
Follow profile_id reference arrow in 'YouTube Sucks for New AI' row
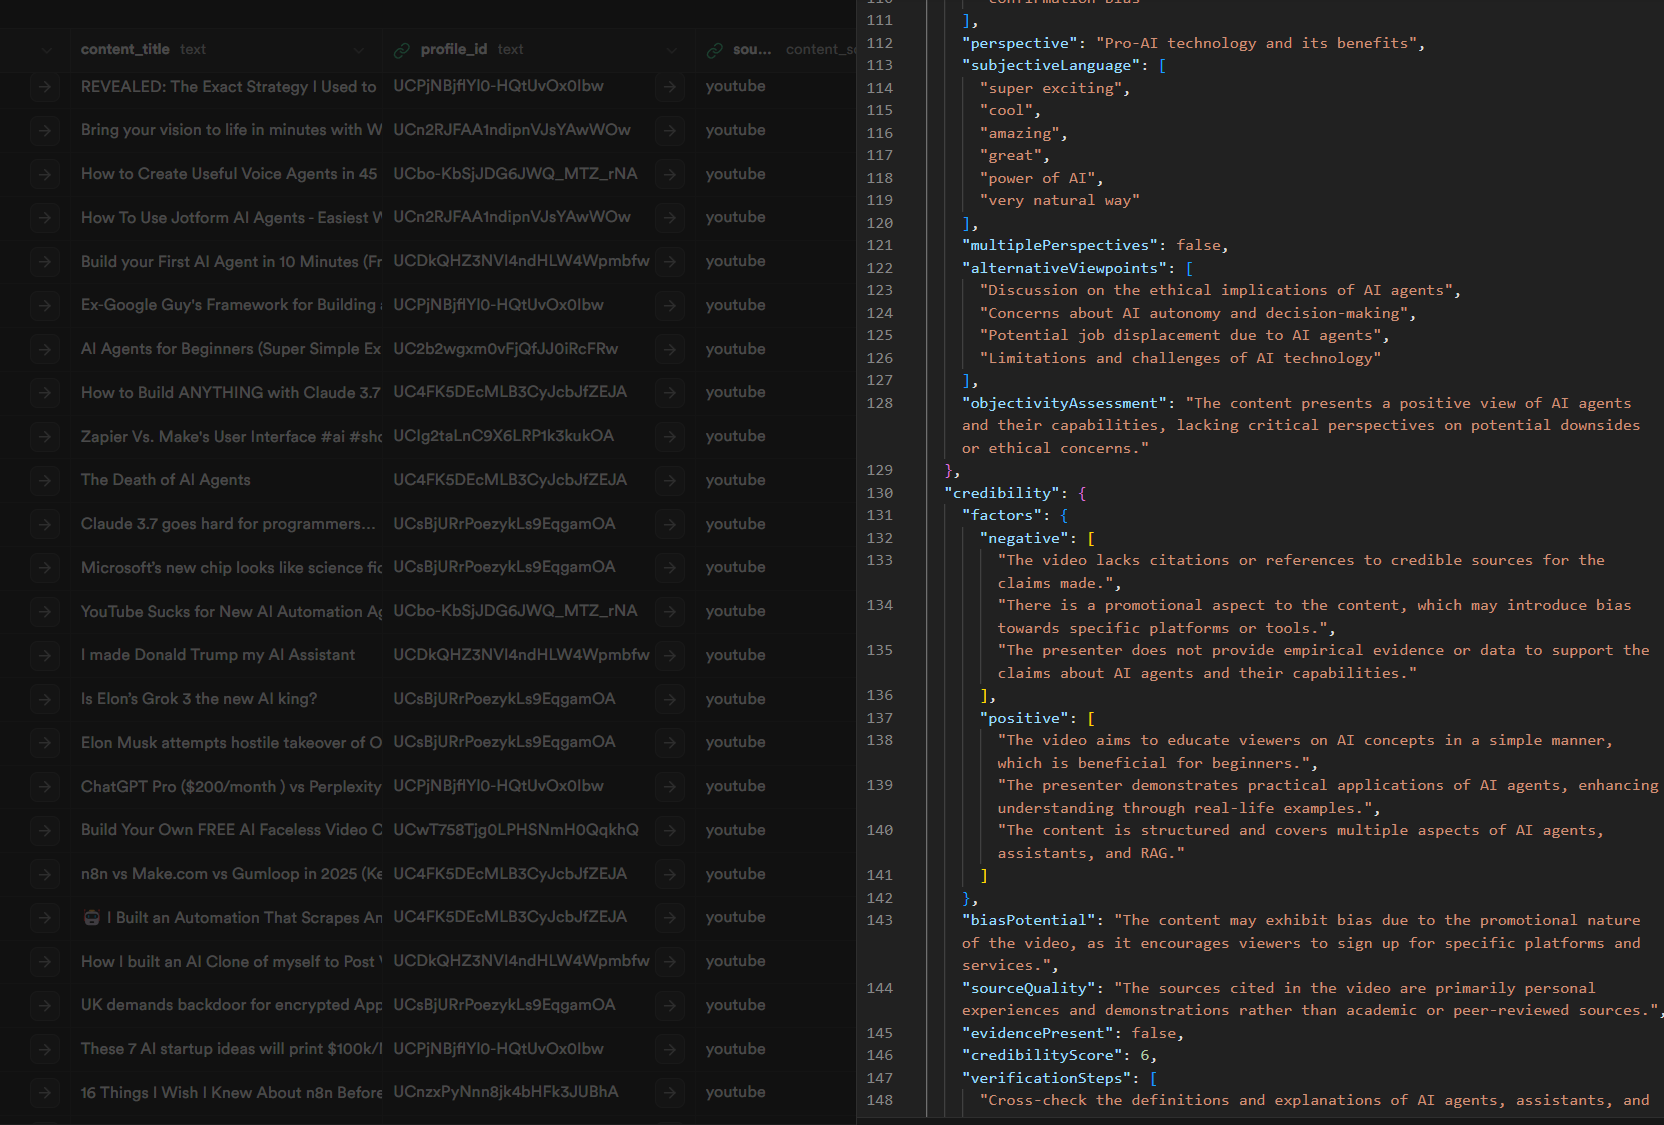tap(669, 612)
